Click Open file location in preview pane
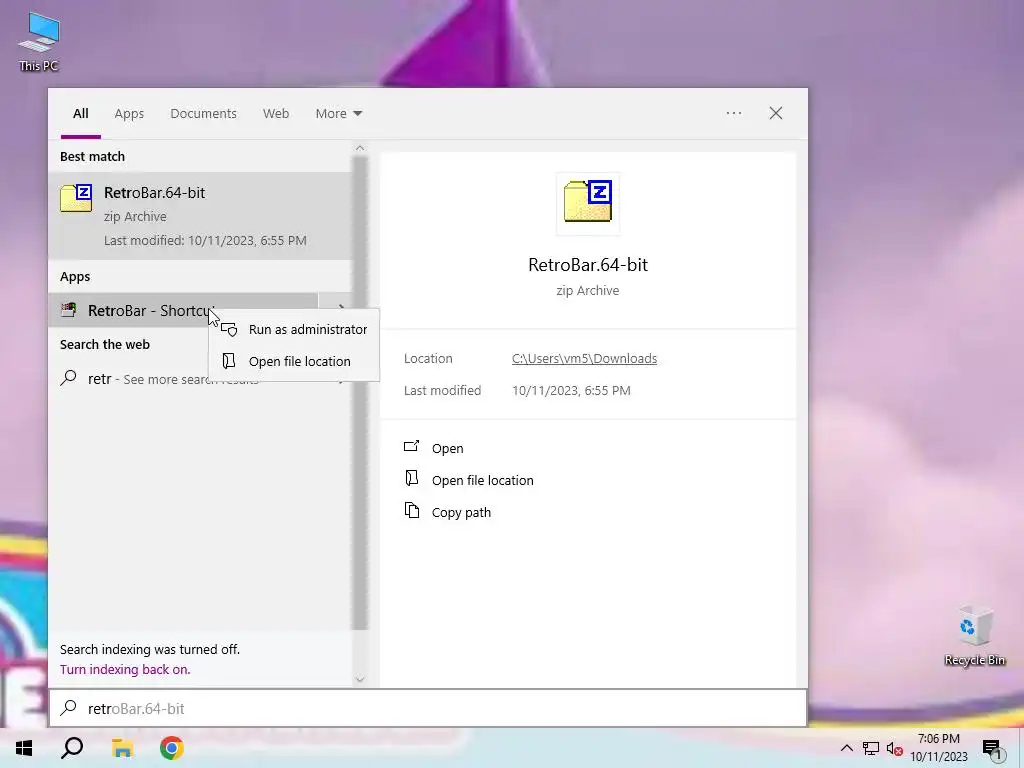 483,481
